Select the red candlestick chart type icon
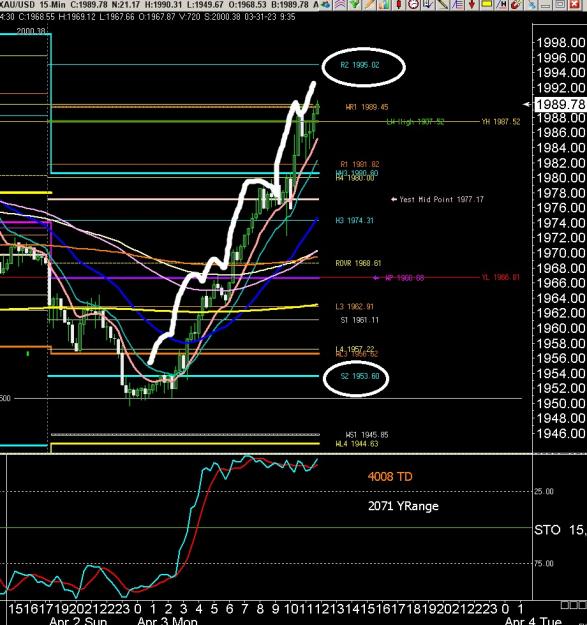Image resolution: width=587 pixels, height=625 pixels. pyautogui.click(x=398, y=4)
